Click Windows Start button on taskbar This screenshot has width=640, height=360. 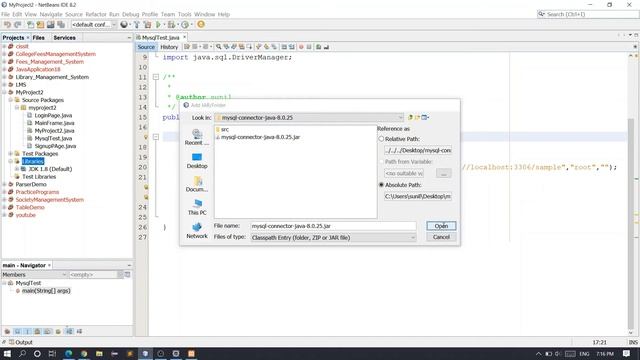[x=7, y=353]
